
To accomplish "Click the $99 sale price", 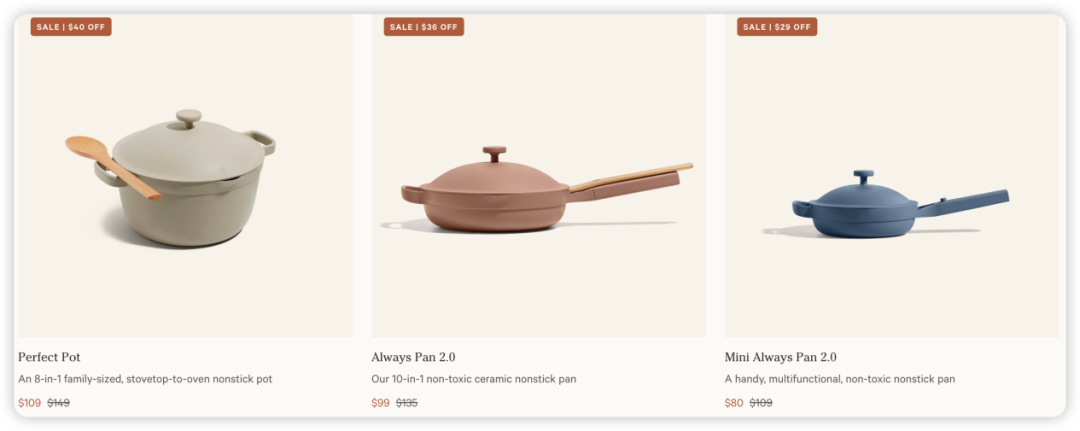I will (381, 403).
